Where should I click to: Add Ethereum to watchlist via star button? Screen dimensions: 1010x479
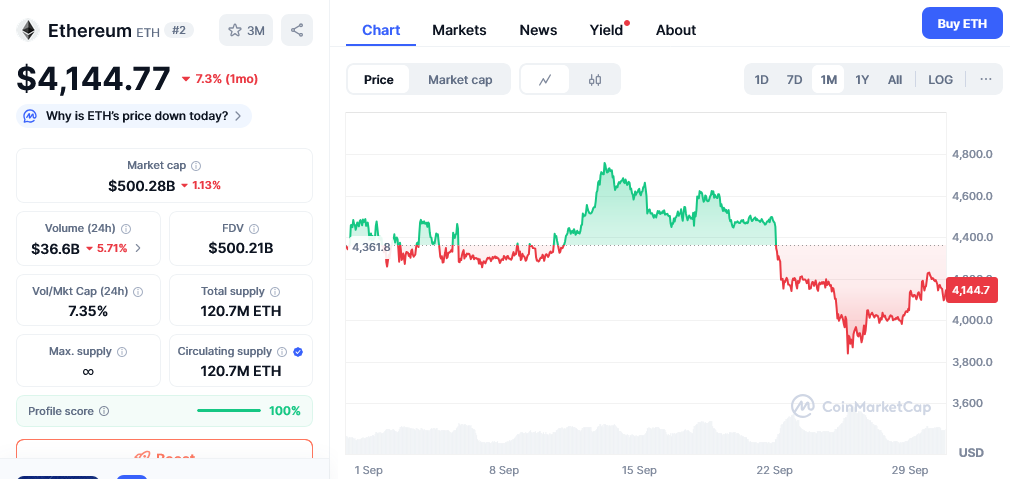(x=246, y=30)
